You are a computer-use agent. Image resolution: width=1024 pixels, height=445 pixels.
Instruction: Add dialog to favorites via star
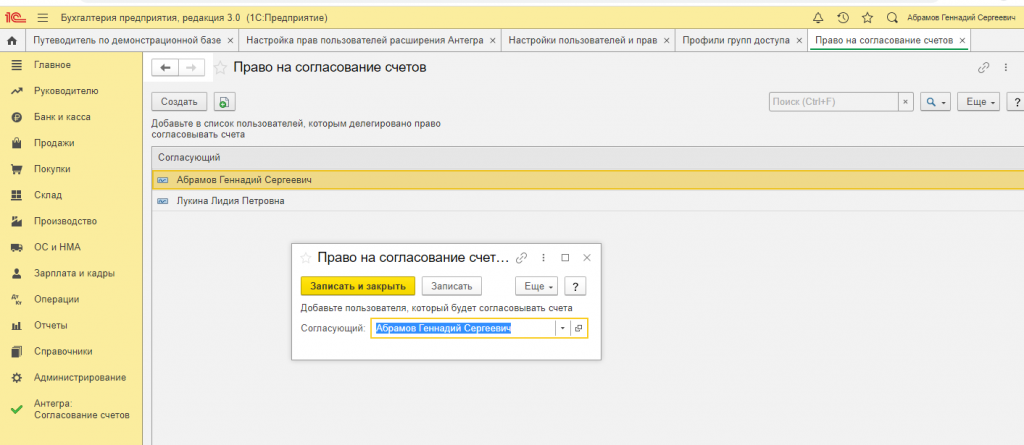tap(306, 258)
